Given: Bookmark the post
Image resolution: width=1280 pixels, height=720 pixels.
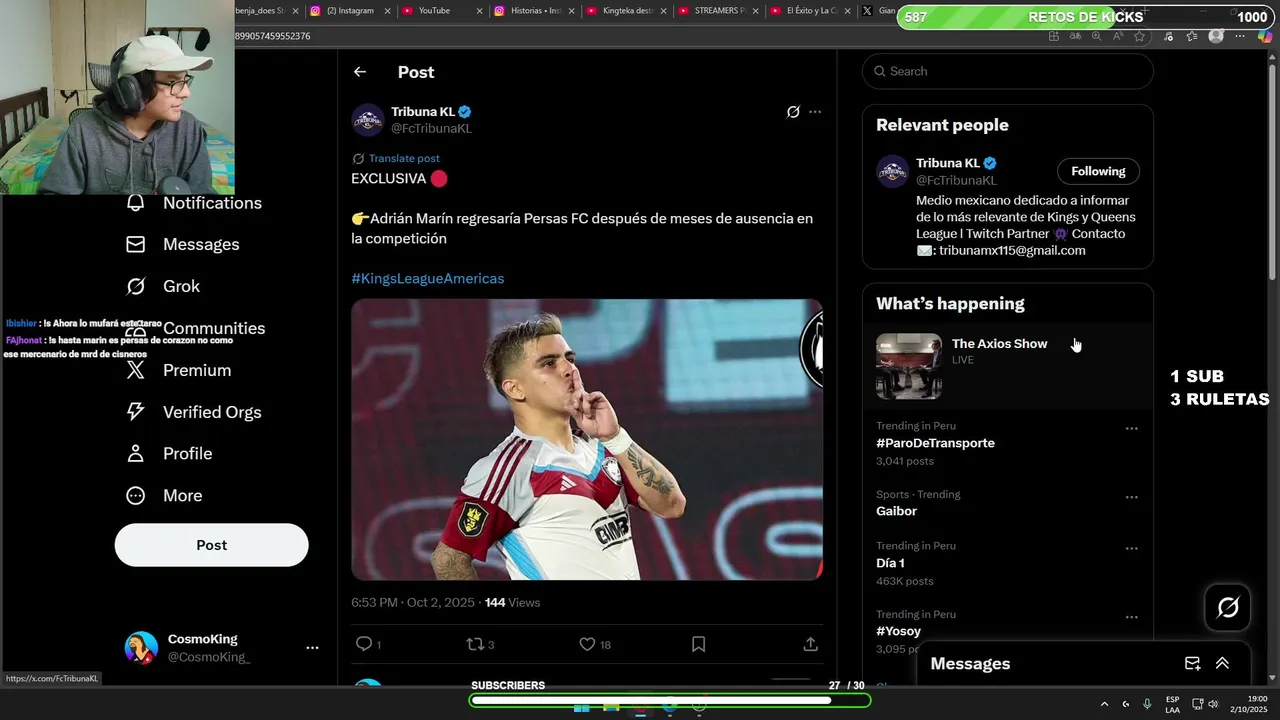Looking at the screenshot, I should (x=699, y=644).
